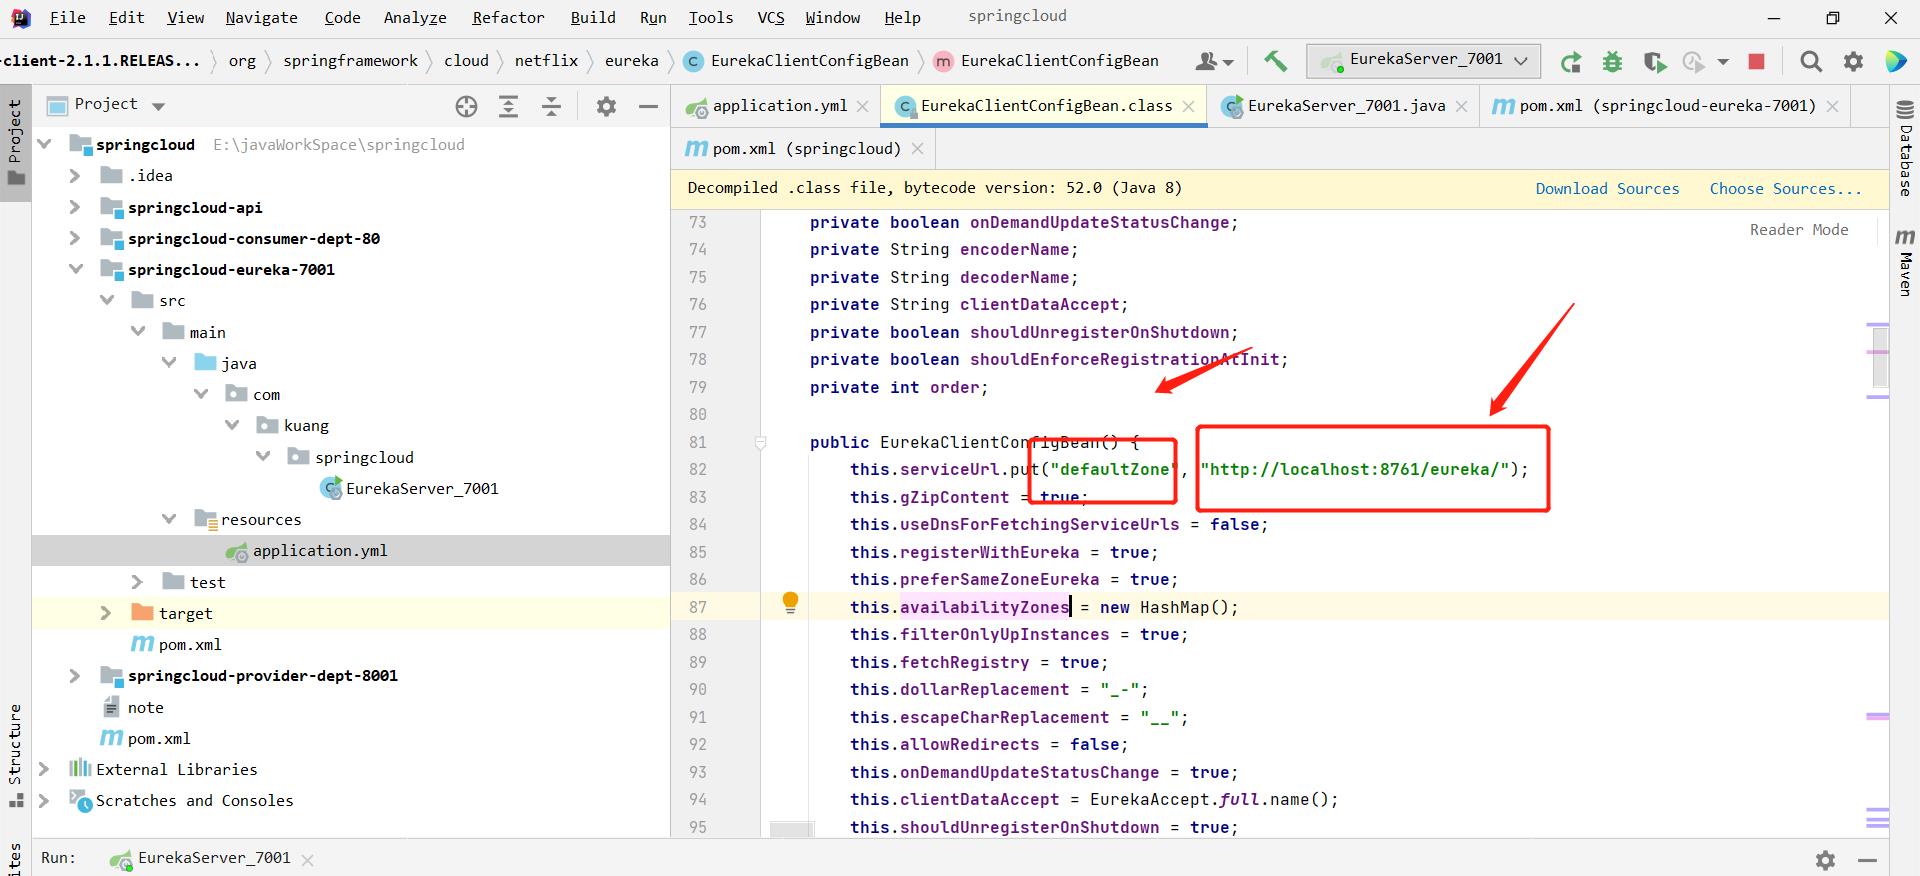
Task: Collapse the resources folder
Action: (x=169, y=519)
